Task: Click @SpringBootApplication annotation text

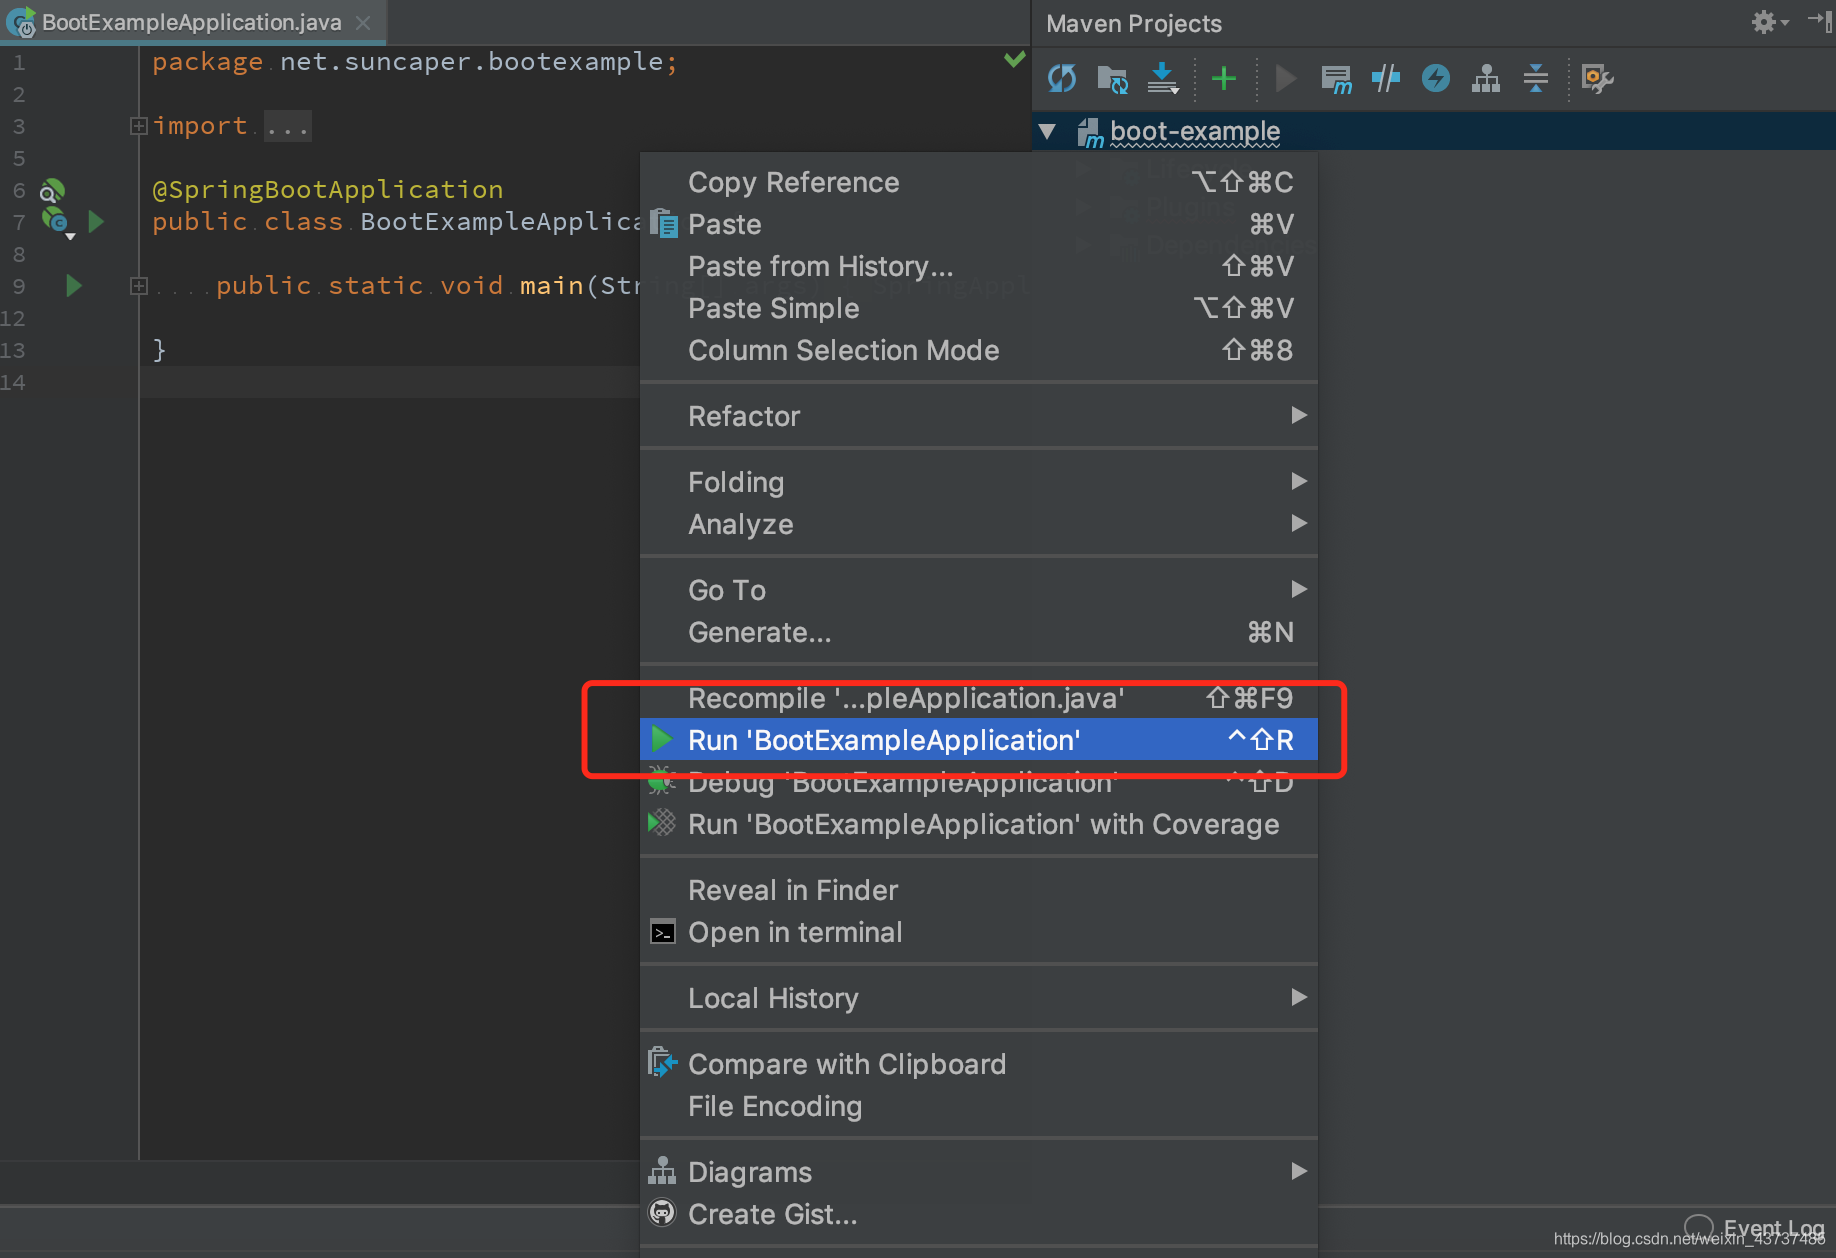Action: click(x=328, y=189)
